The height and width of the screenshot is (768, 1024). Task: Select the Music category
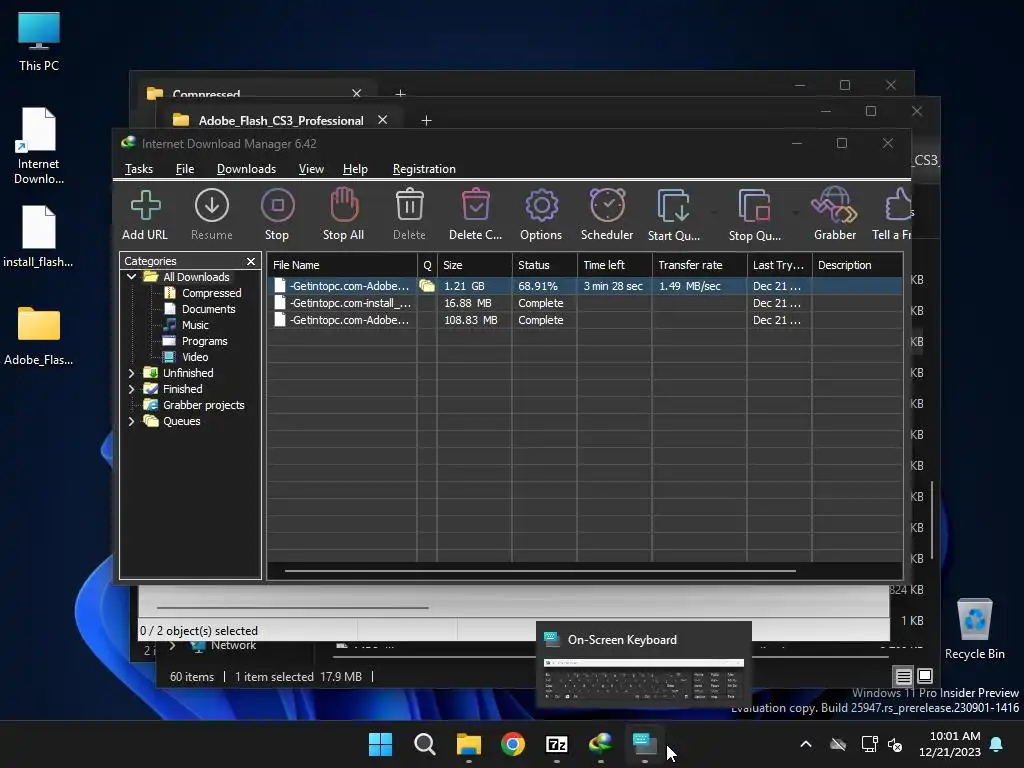(x=195, y=325)
